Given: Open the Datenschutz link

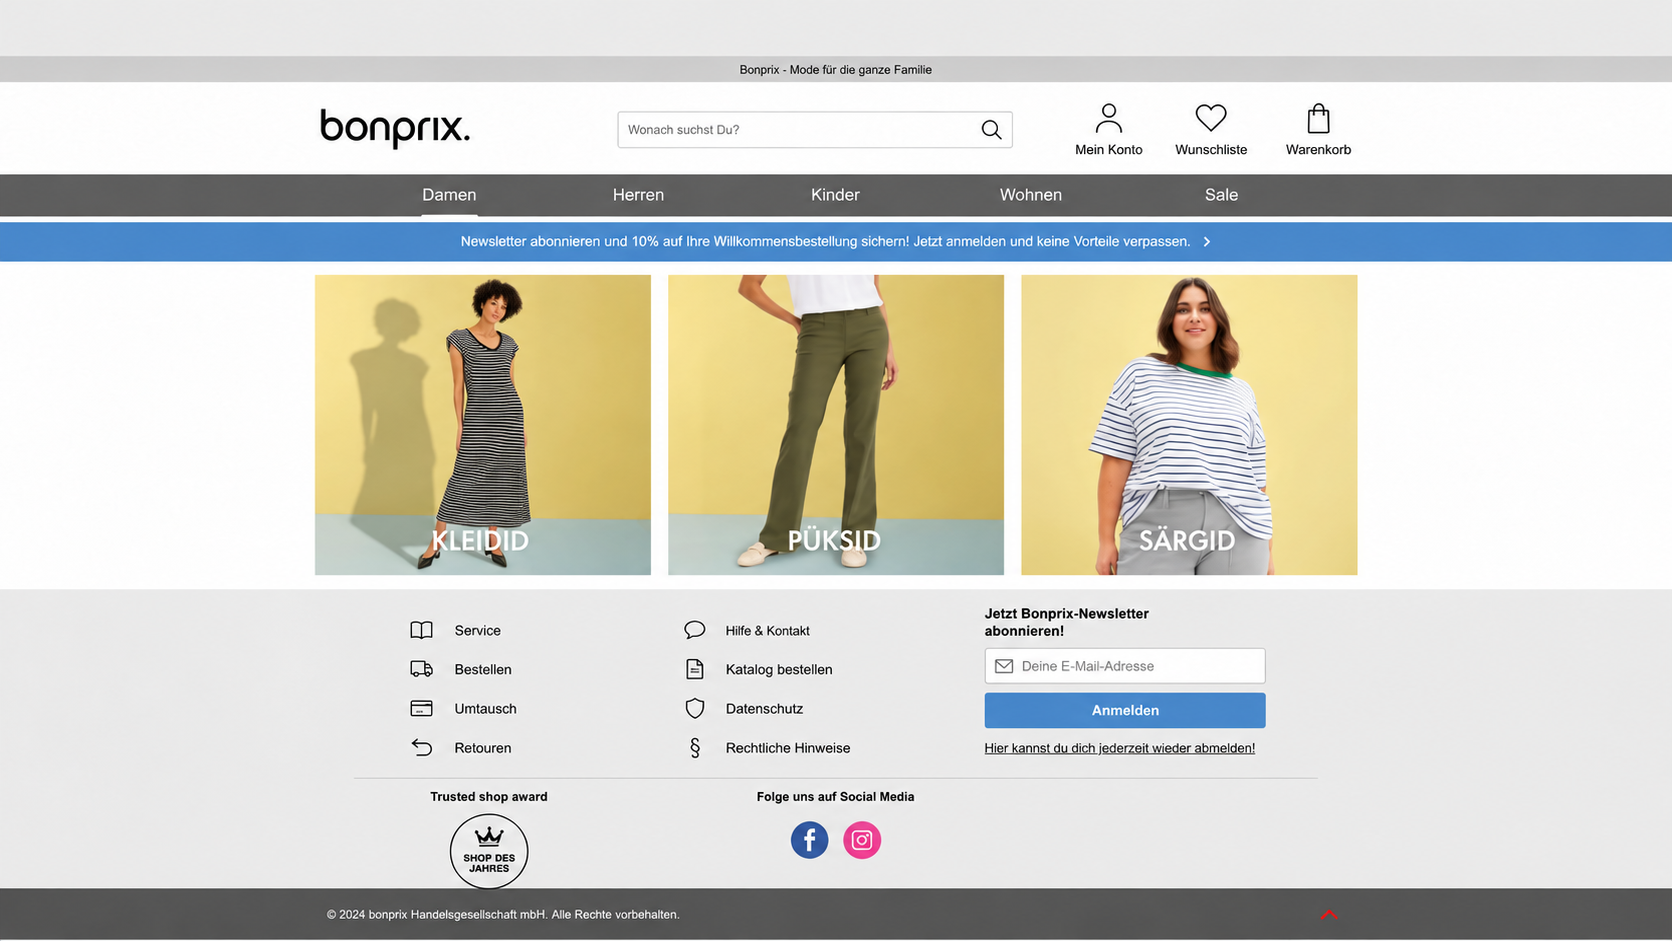Looking at the screenshot, I should click(764, 709).
